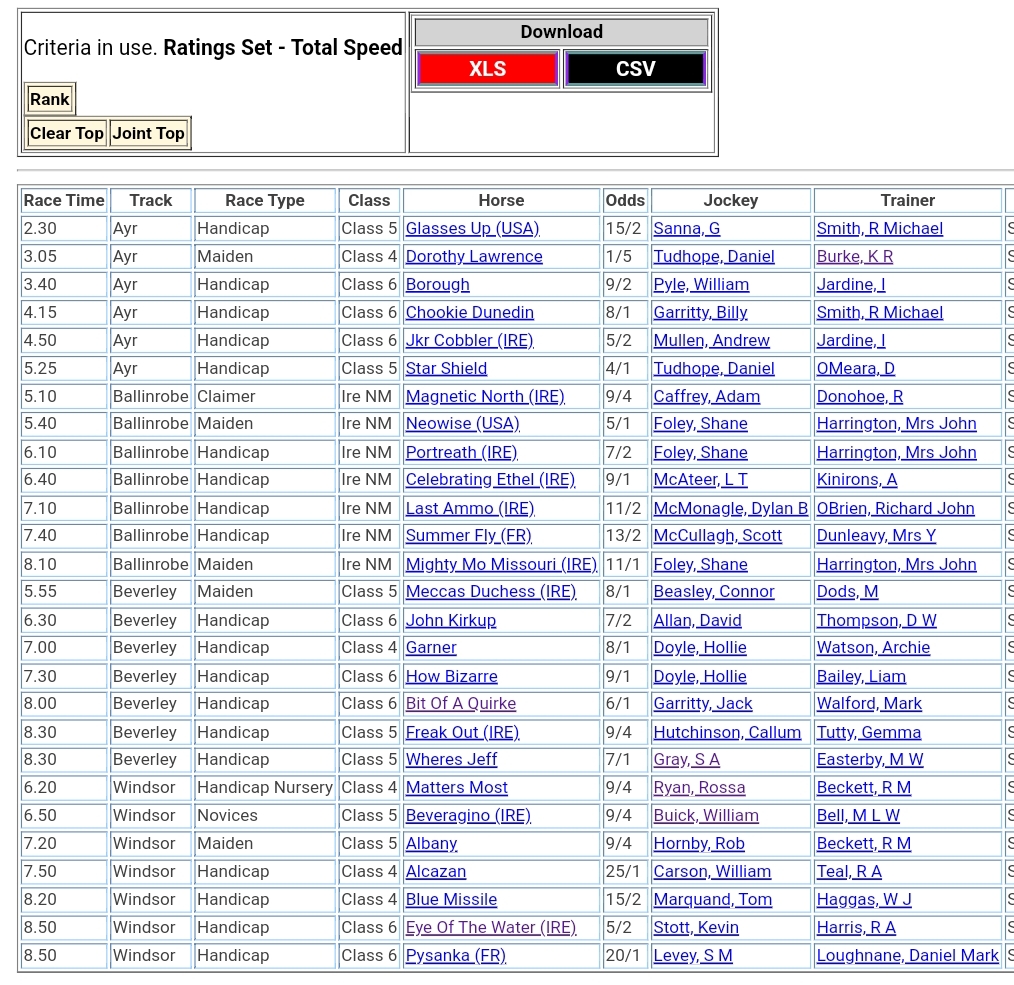Open the Glasses Up (USA) horse link
1014x985 pixels.
click(x=472, y=229)
